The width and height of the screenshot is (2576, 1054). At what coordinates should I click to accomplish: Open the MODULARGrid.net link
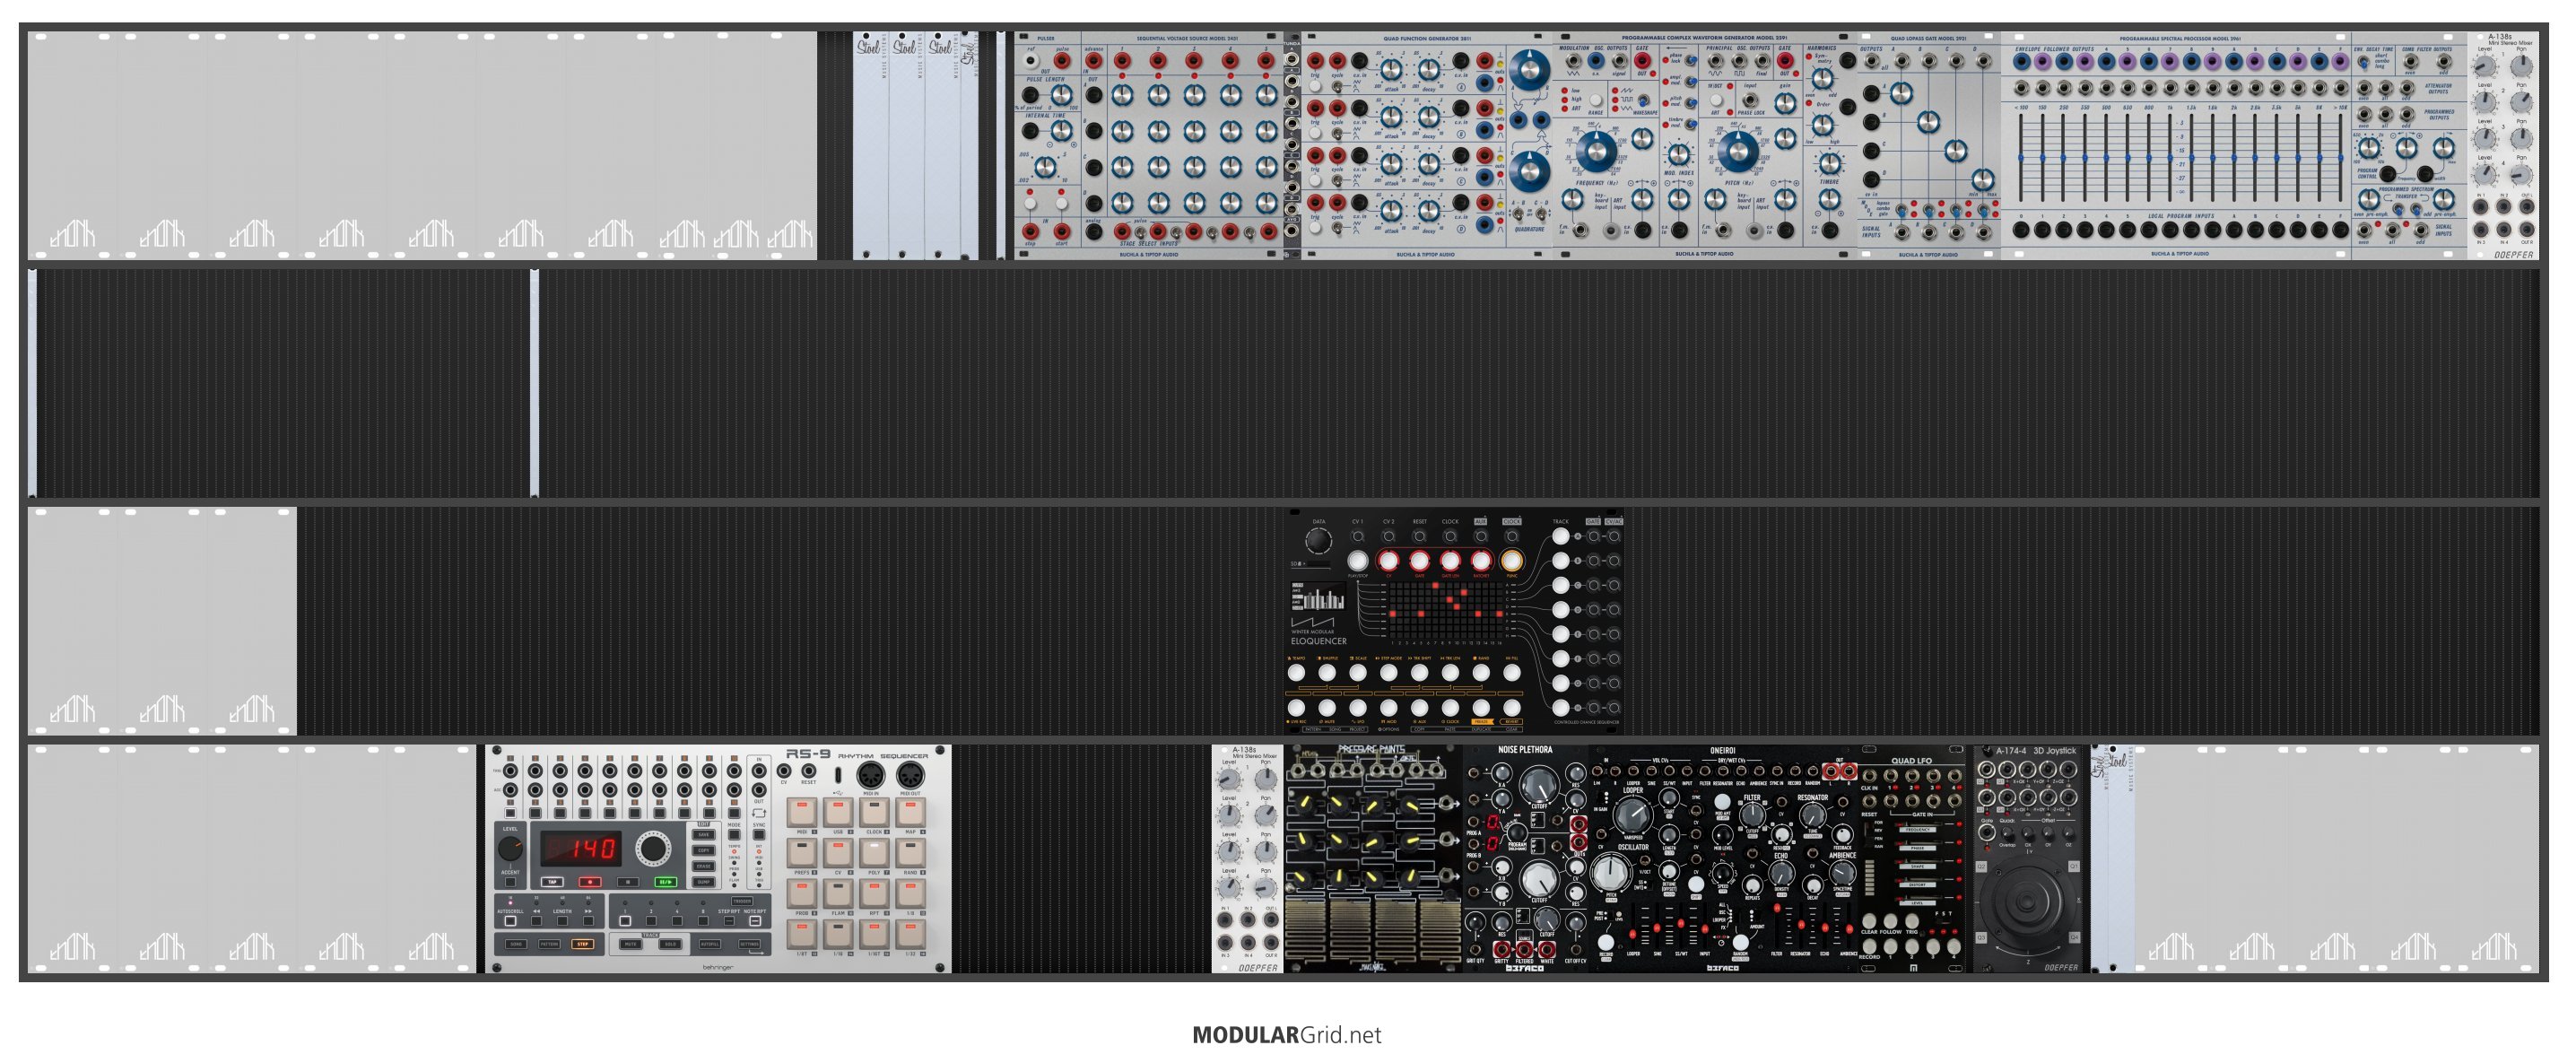pos(1286,1036)
